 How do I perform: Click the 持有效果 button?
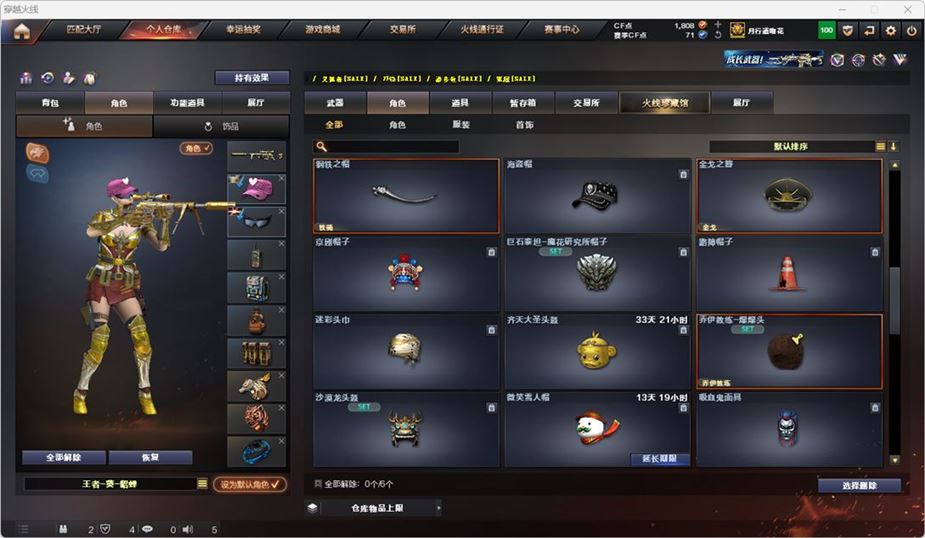pyautogui.click(x=252, y=77)
